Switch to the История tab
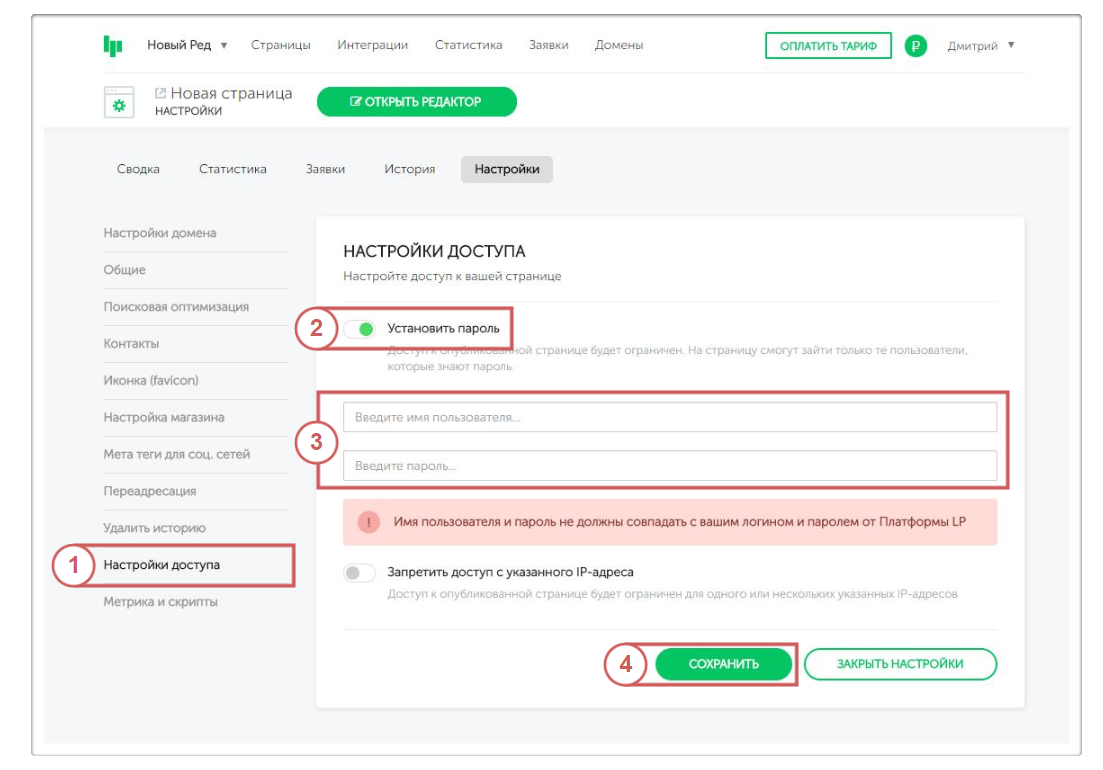The width and height of the screenshot is (1103, 770). point(409,169)
